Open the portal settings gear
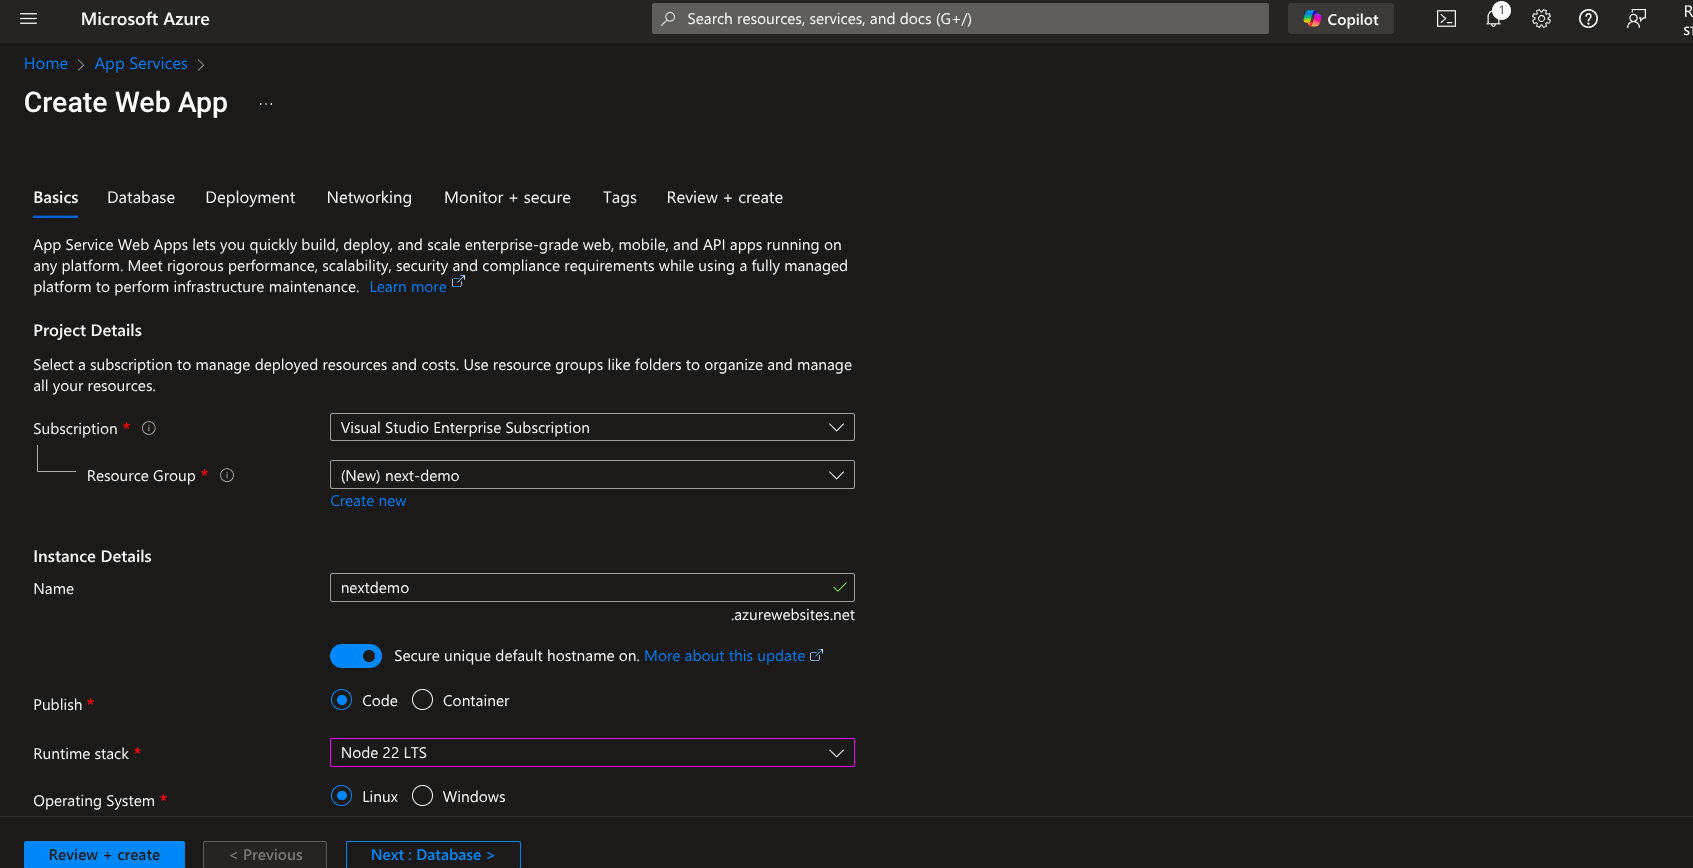Image resolution: width=1693 pixels, height=868 pixels. click(x=1541, y=19)
